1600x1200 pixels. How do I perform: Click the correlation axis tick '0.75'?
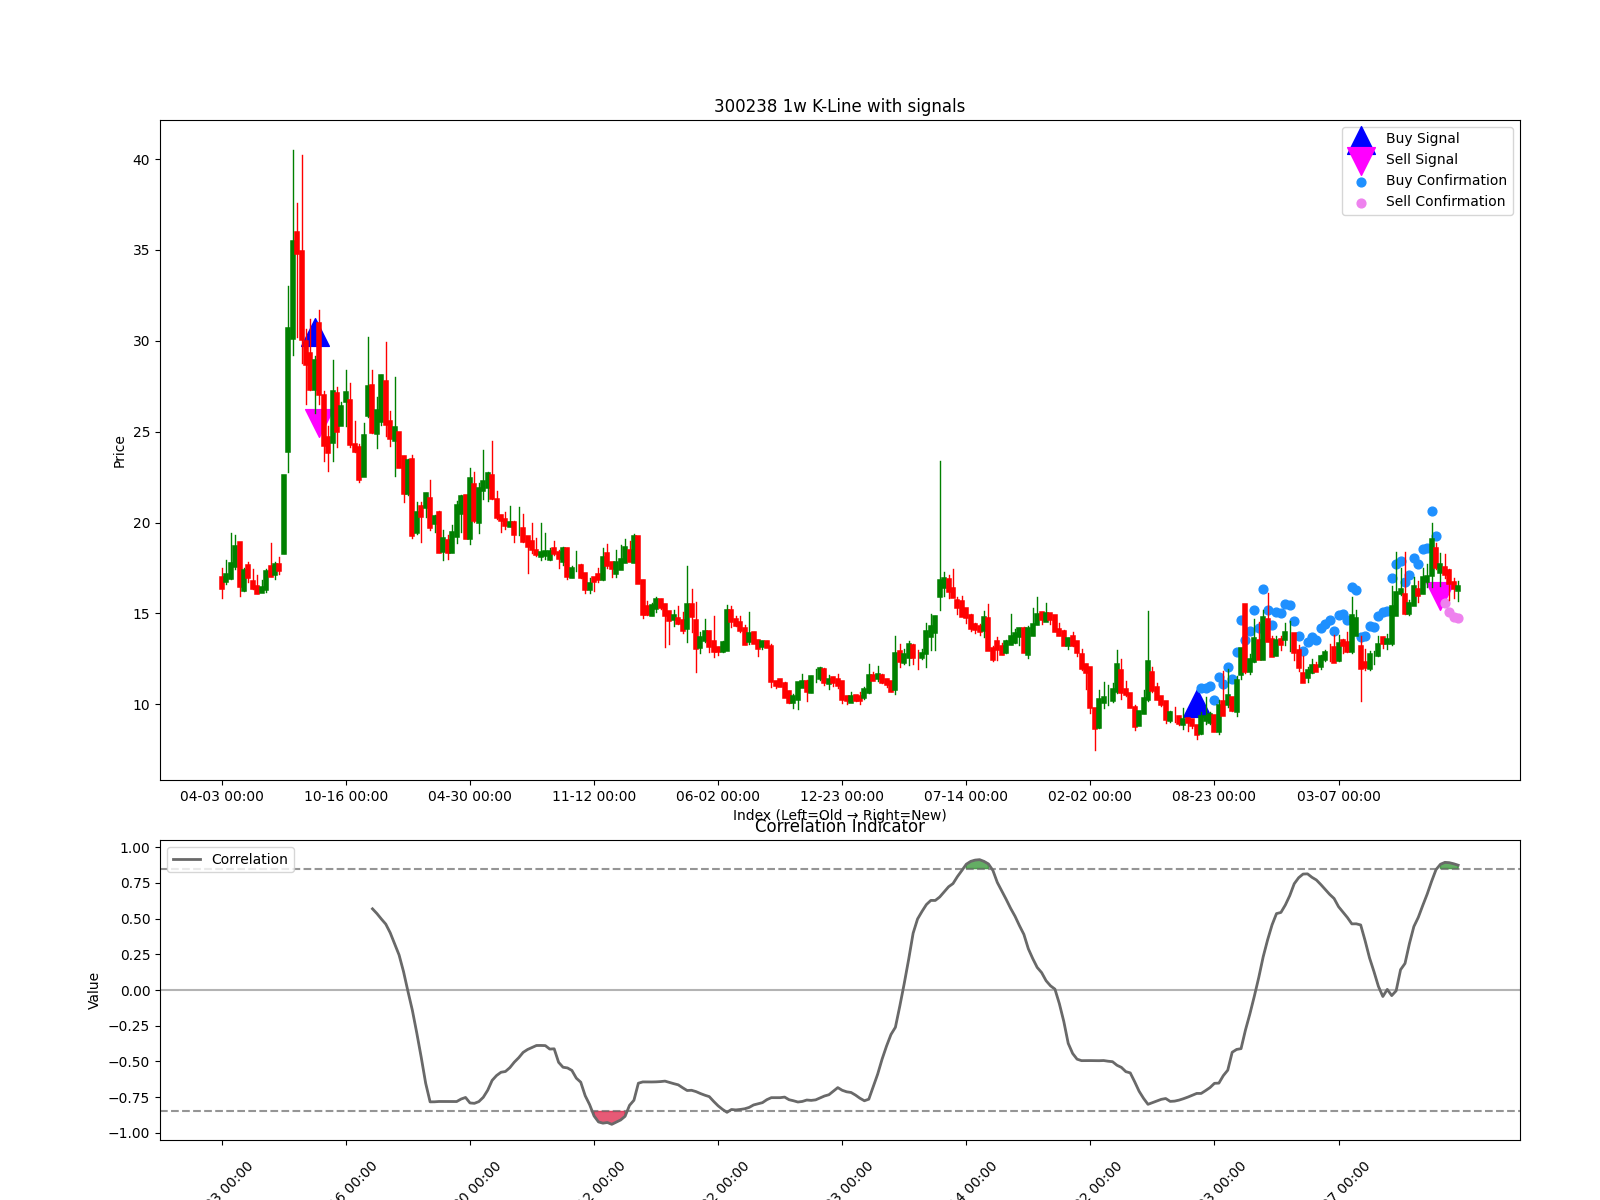135,883
